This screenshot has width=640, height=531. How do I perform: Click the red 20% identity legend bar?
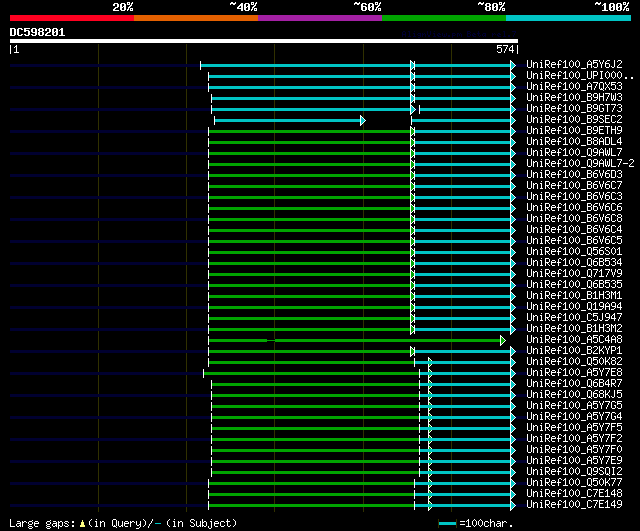point(72,18)
